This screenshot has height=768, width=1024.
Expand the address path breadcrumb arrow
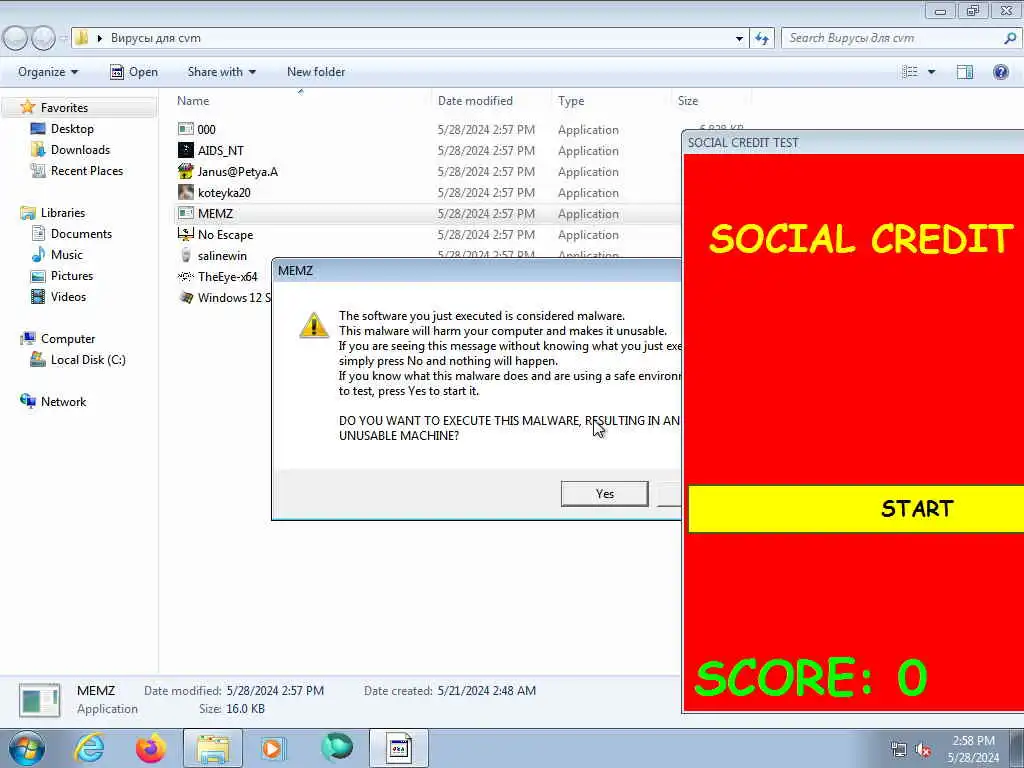[x=100, y=39]
